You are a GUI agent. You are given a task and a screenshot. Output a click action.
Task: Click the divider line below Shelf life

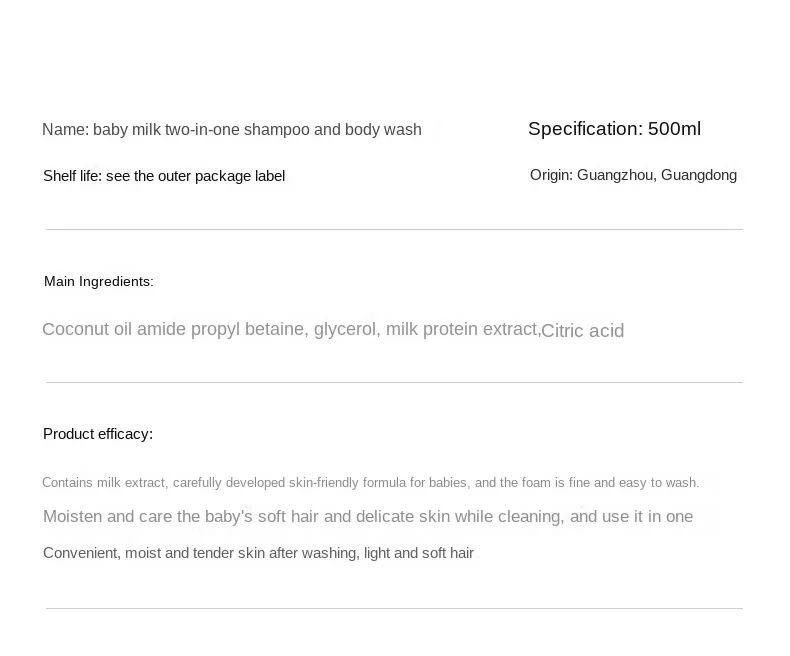[x=394, y=230]
